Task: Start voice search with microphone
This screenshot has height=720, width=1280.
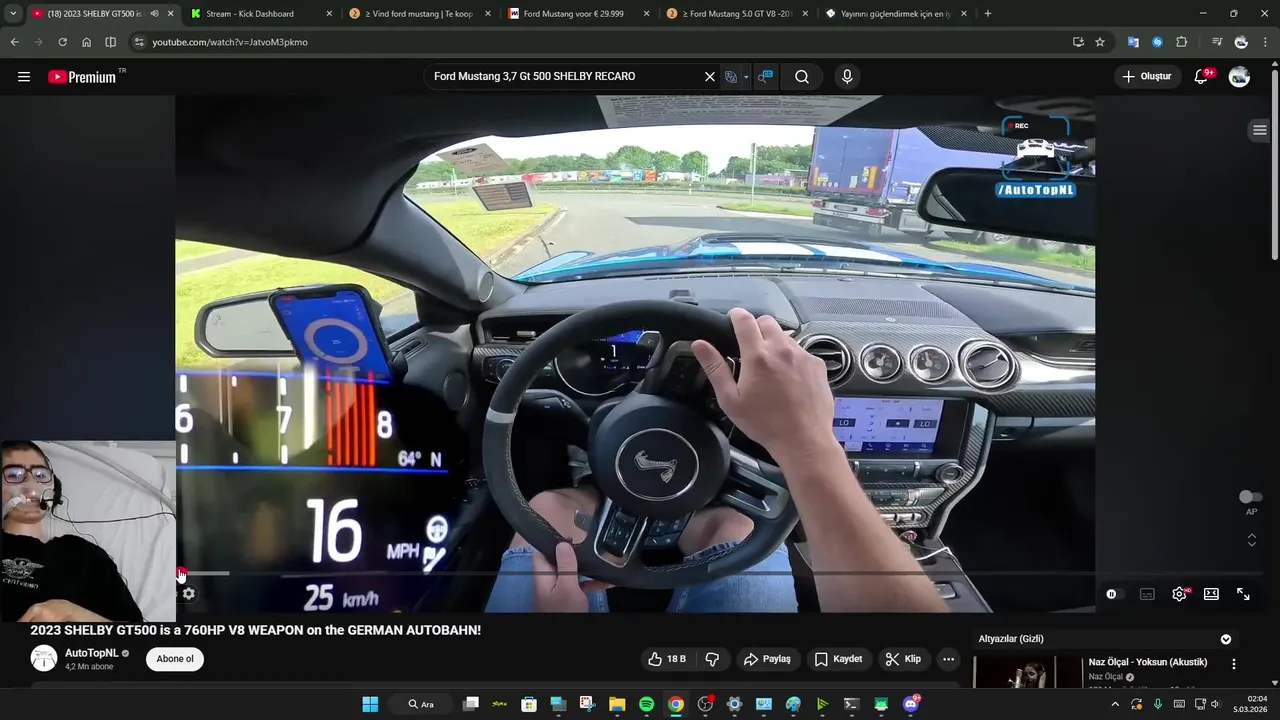Action: (847, 77)
